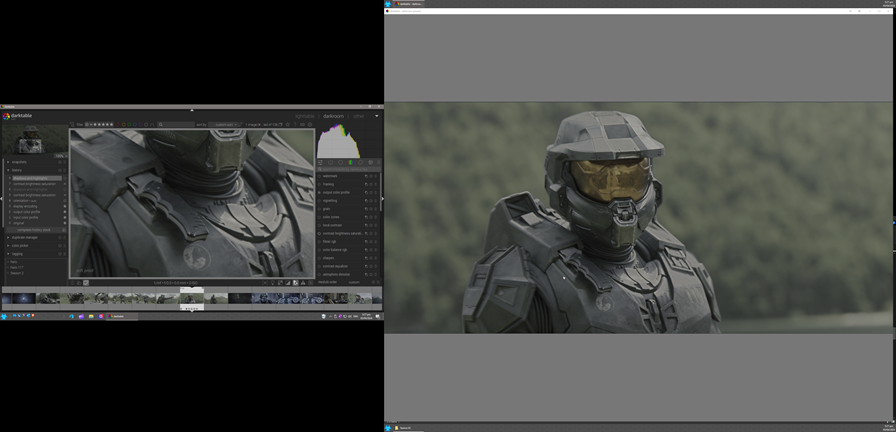
Task: Open the sort by custom sort dropdown
Action: click(223, 125)
